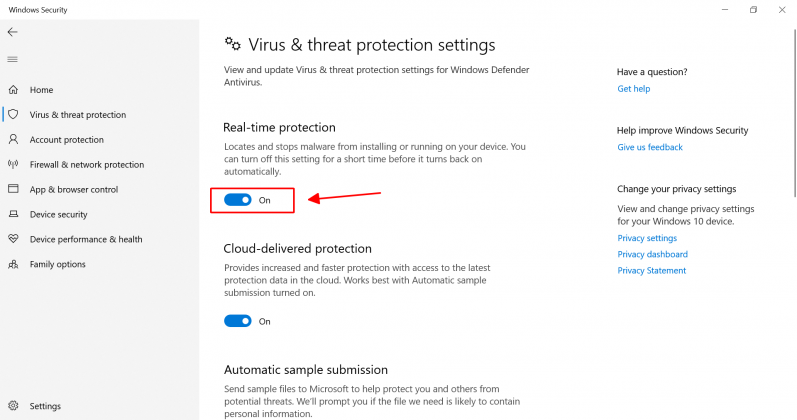
Task: Click the Device performance & health heart icon
Action: click(13, 239)
